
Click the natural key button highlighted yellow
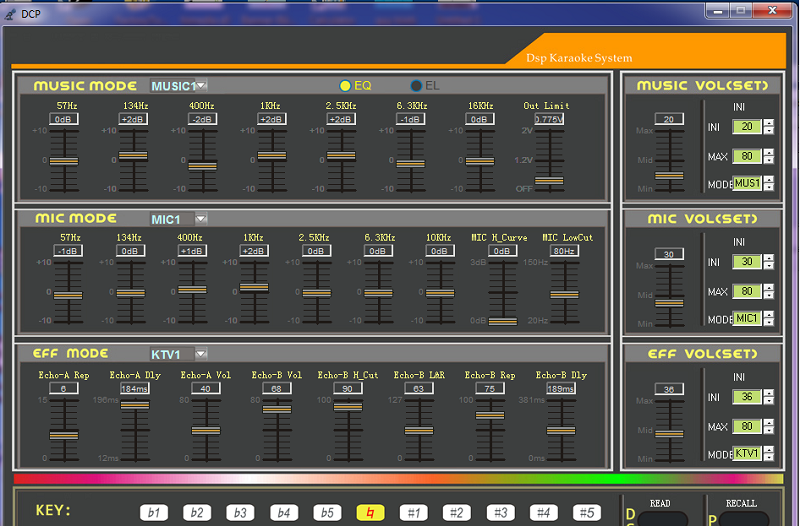pyautogui.click(x=370, y=512)
